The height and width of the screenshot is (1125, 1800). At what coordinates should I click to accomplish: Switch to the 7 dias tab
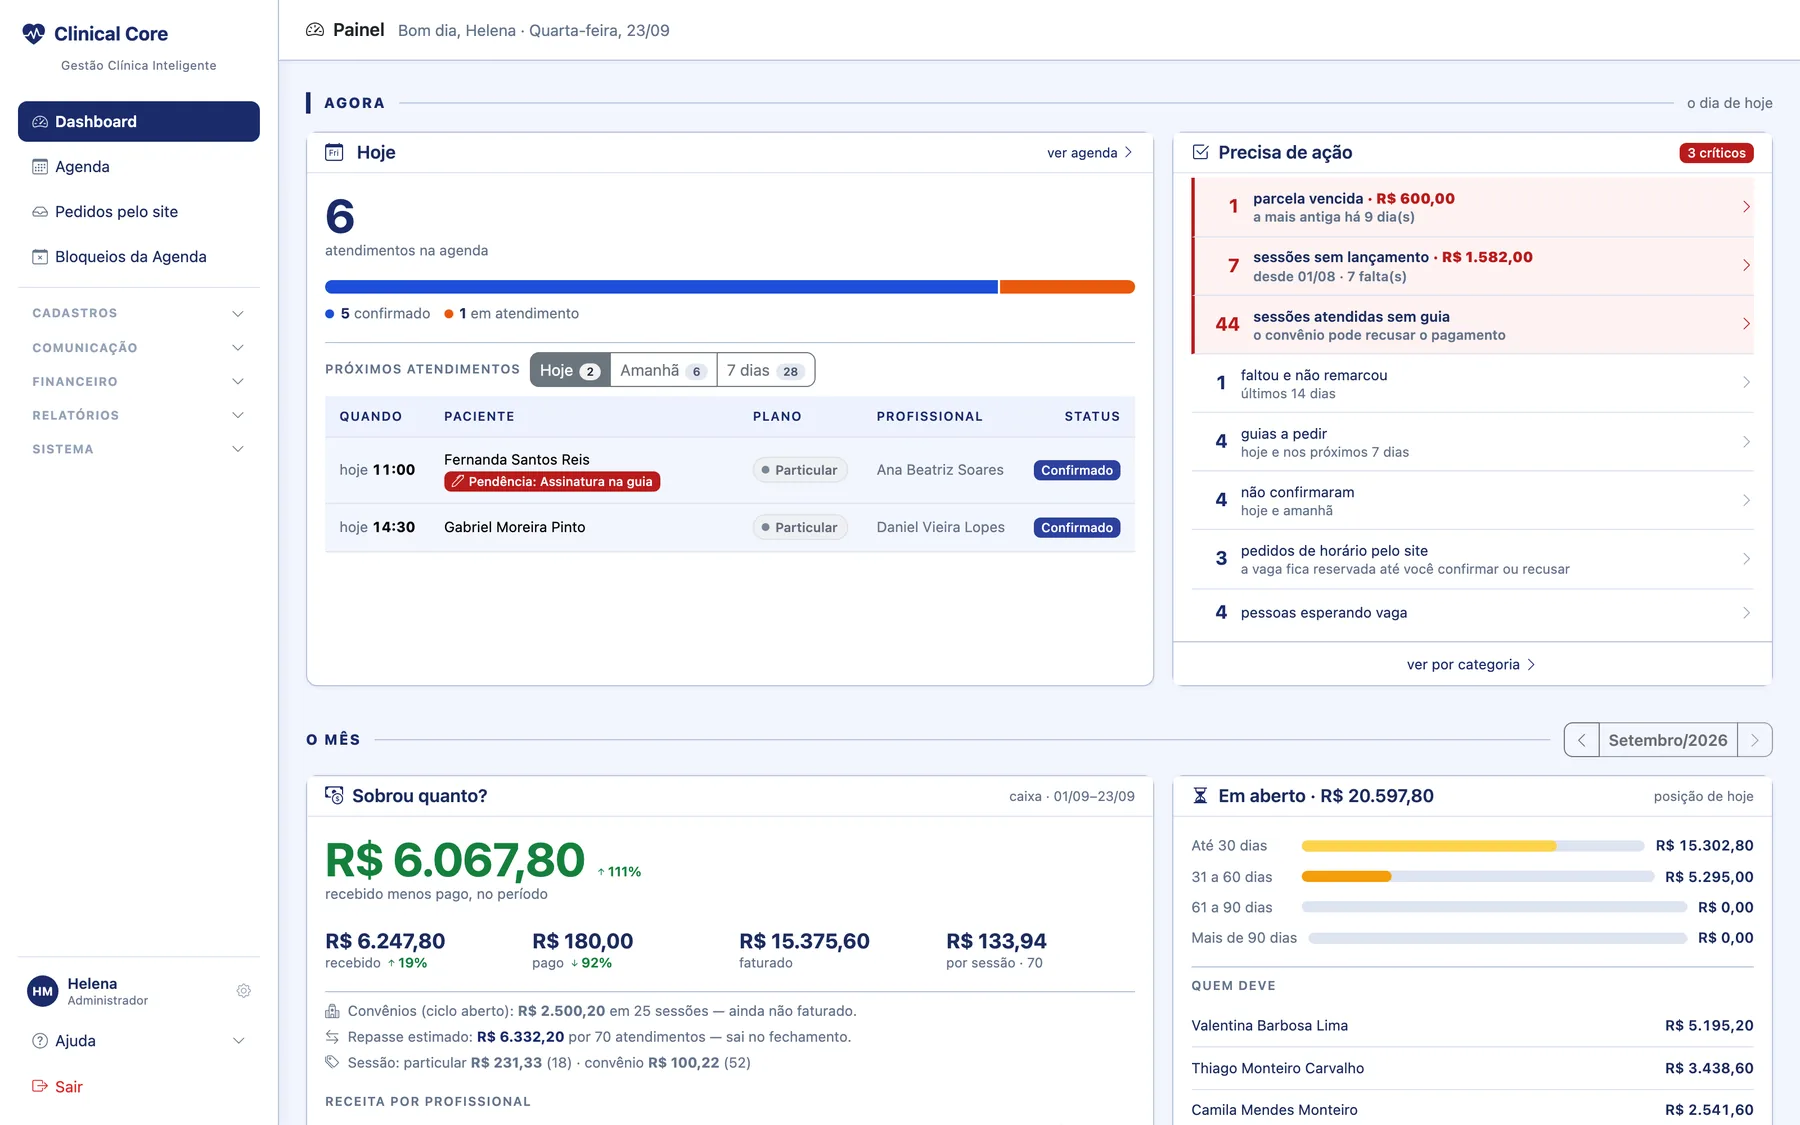click(x=766, y=370)
